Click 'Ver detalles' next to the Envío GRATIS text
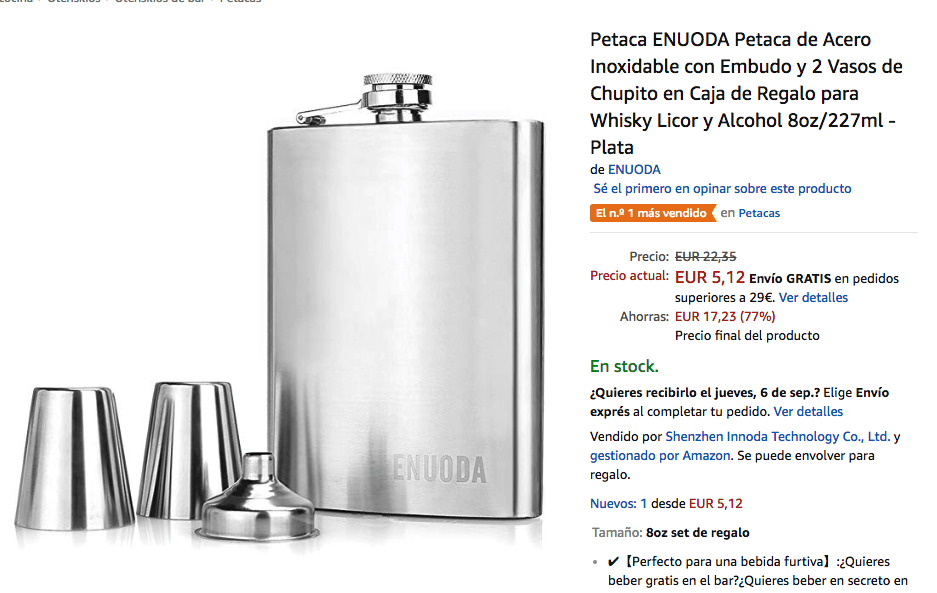 813,298
